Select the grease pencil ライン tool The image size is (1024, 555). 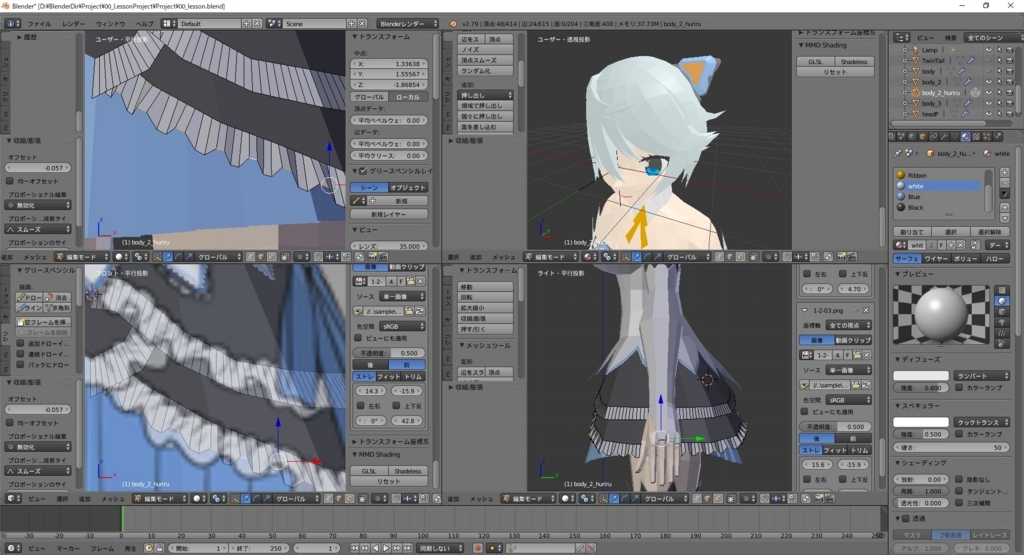pyautogui.click(x=29, y=308)
